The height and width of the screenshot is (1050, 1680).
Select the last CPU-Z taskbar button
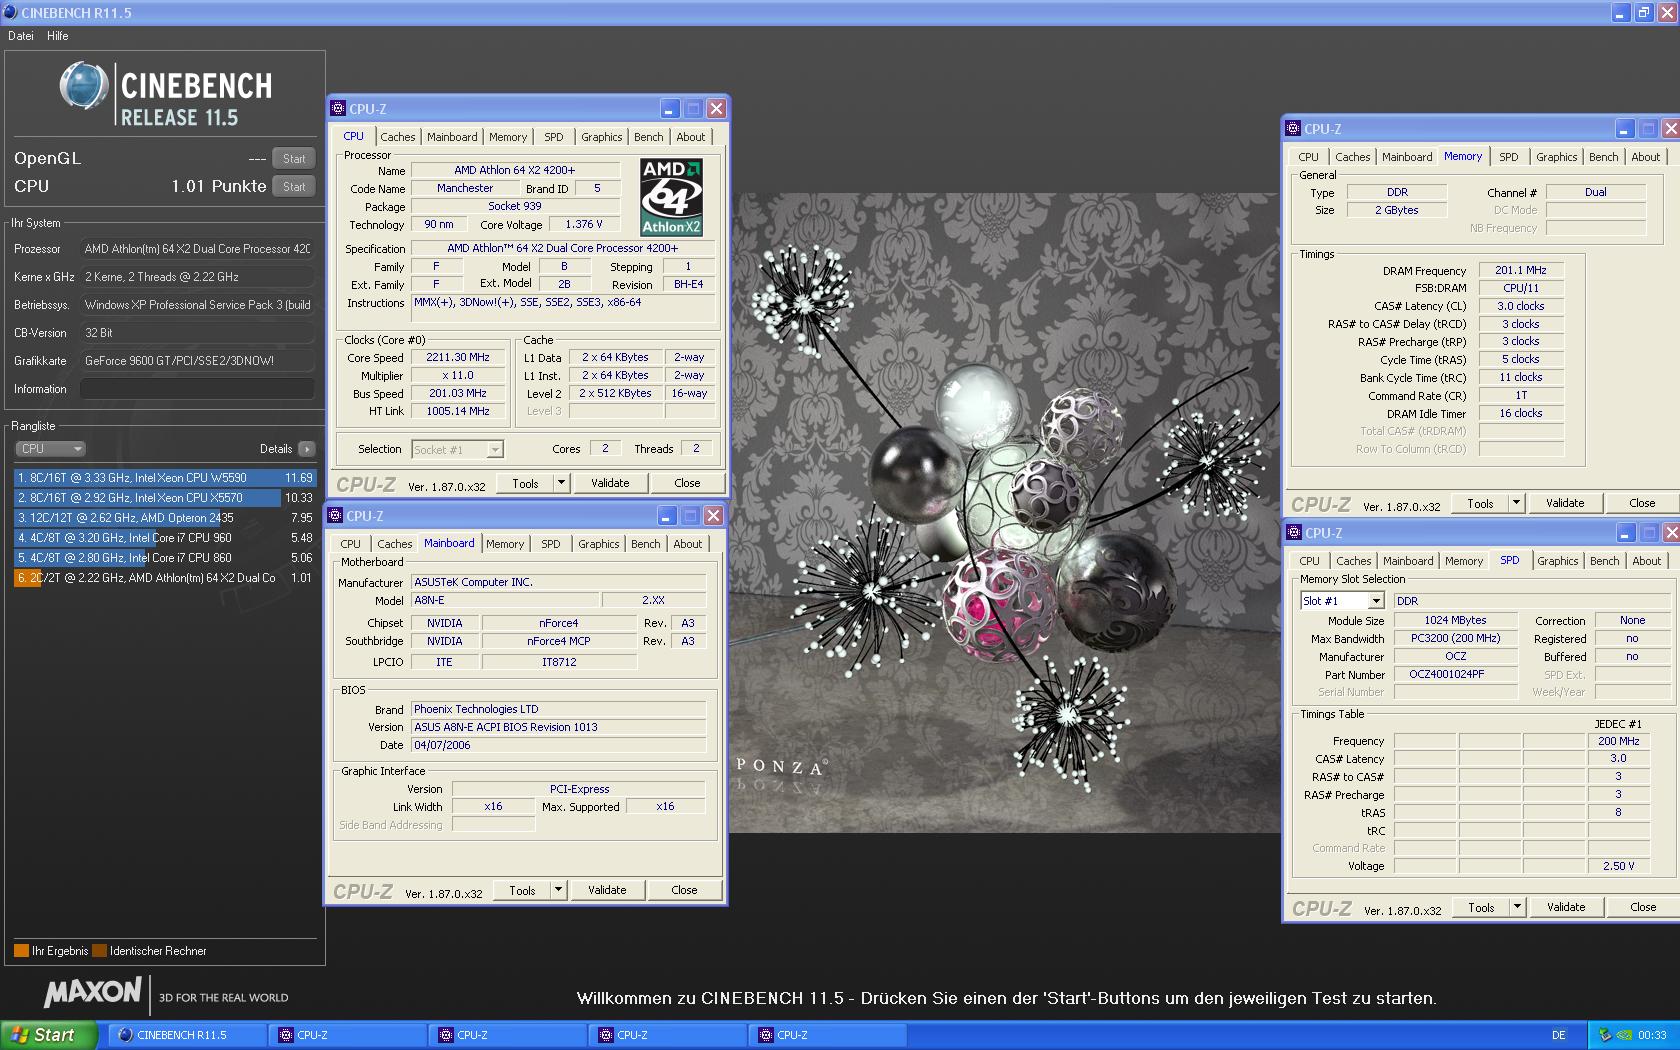pos(827,1035)
